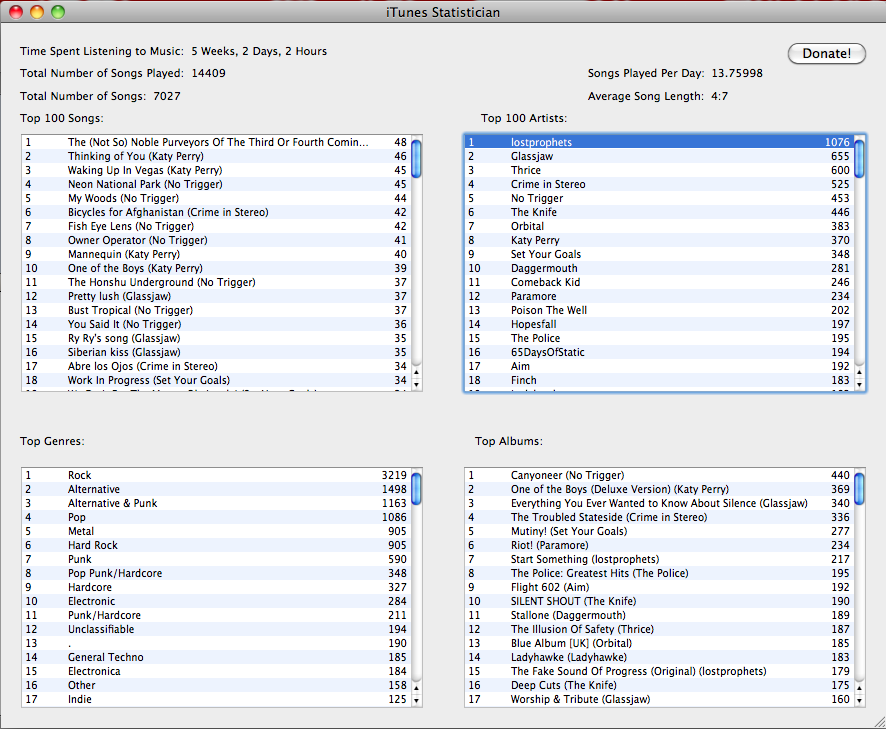
Task: Click the Top Genres scrollbar thumb
Action: pyautogui.click(x=416, y=489)
